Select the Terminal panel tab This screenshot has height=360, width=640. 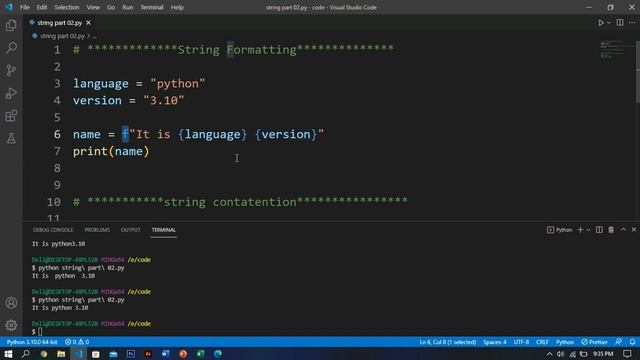(164, 230)
